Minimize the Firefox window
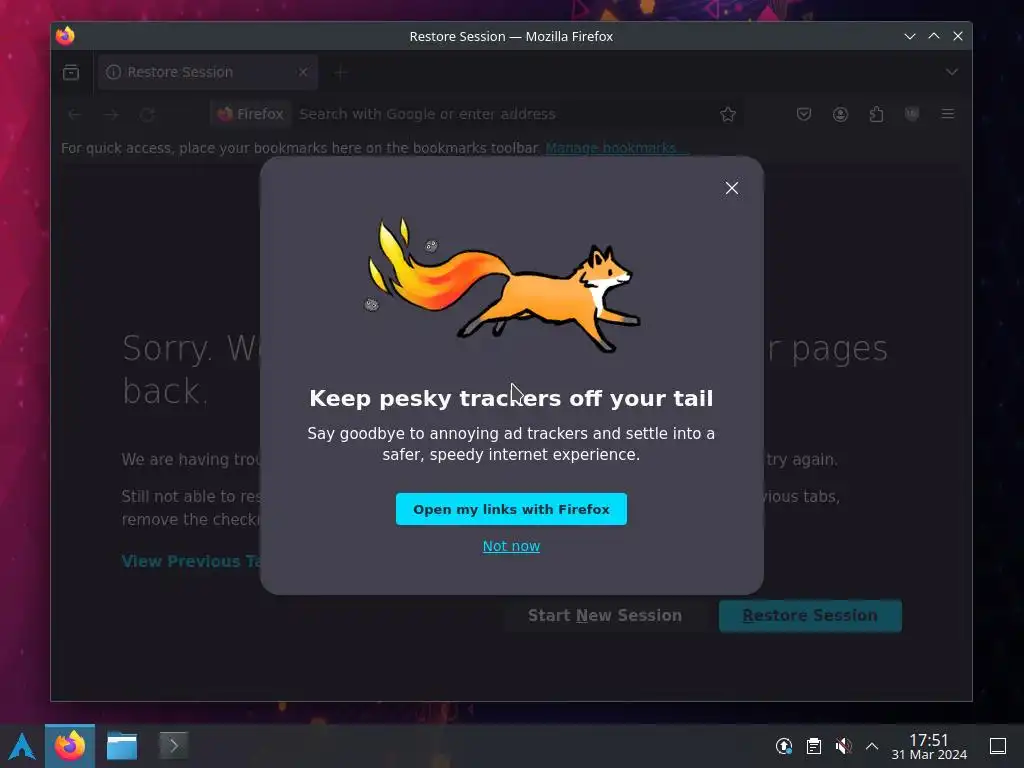This screenshot has width=1024, height=768. [x=910, y=36]
